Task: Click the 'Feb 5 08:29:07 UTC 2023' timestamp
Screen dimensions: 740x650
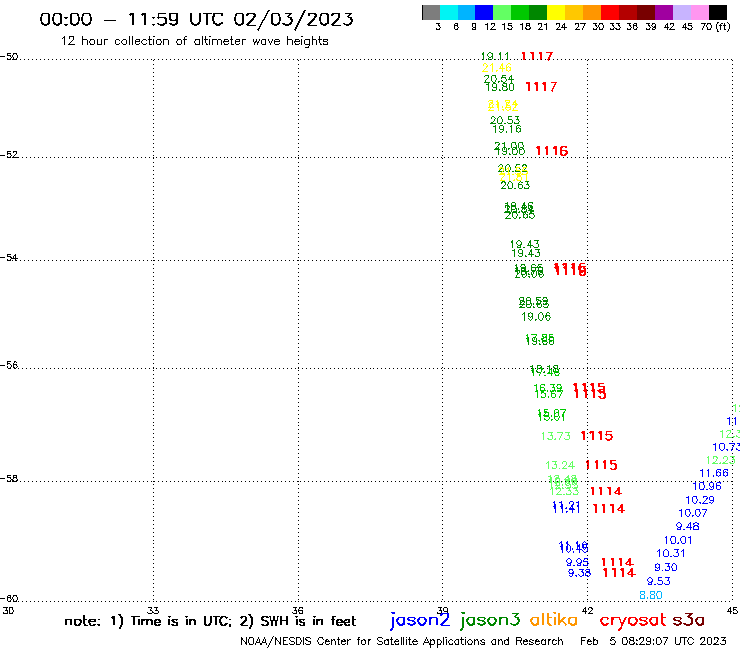Action: [653, 641]
